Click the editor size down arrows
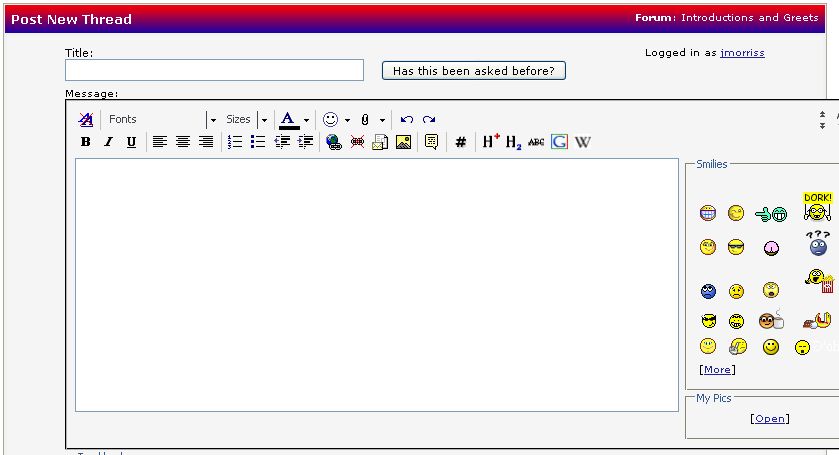 pos(822,125)
